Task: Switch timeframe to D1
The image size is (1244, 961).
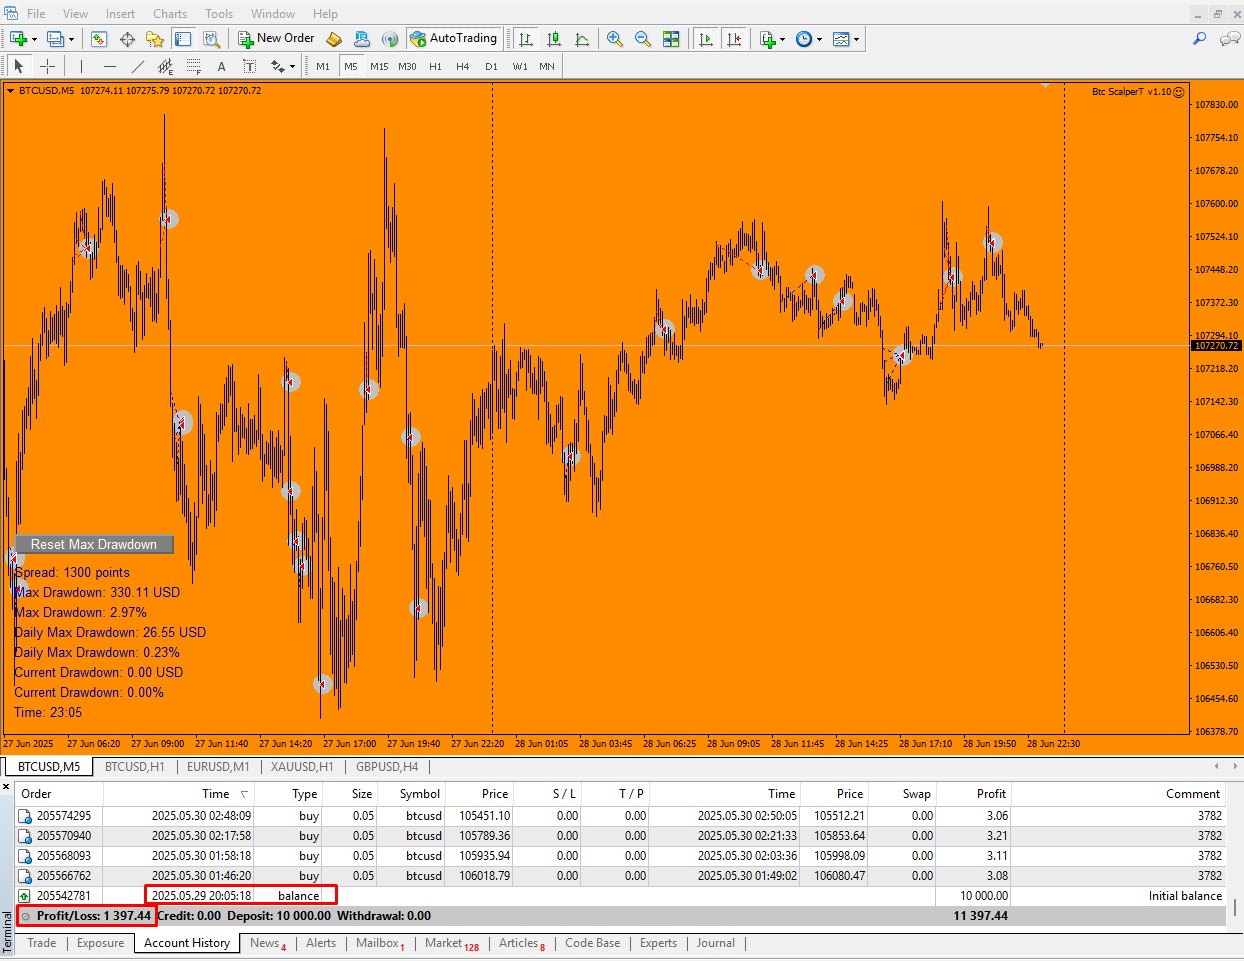Action: [491, 66]
